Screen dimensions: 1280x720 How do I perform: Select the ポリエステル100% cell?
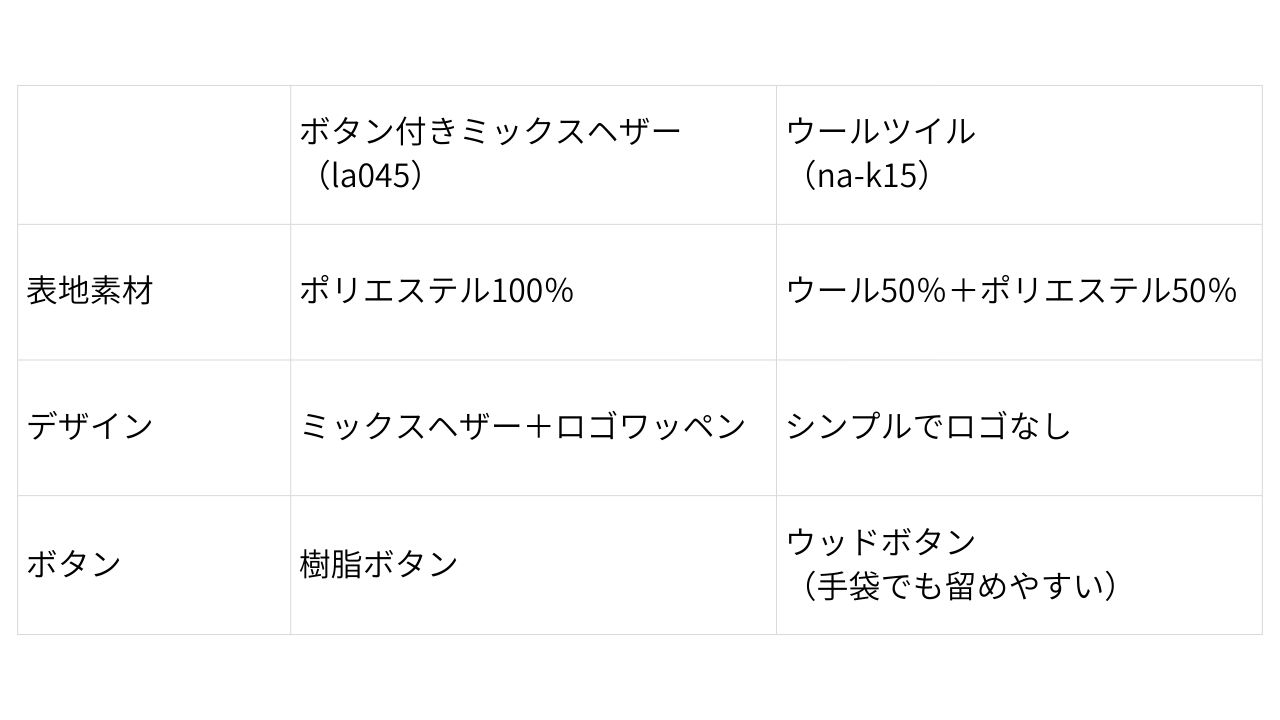coord(436,291)
